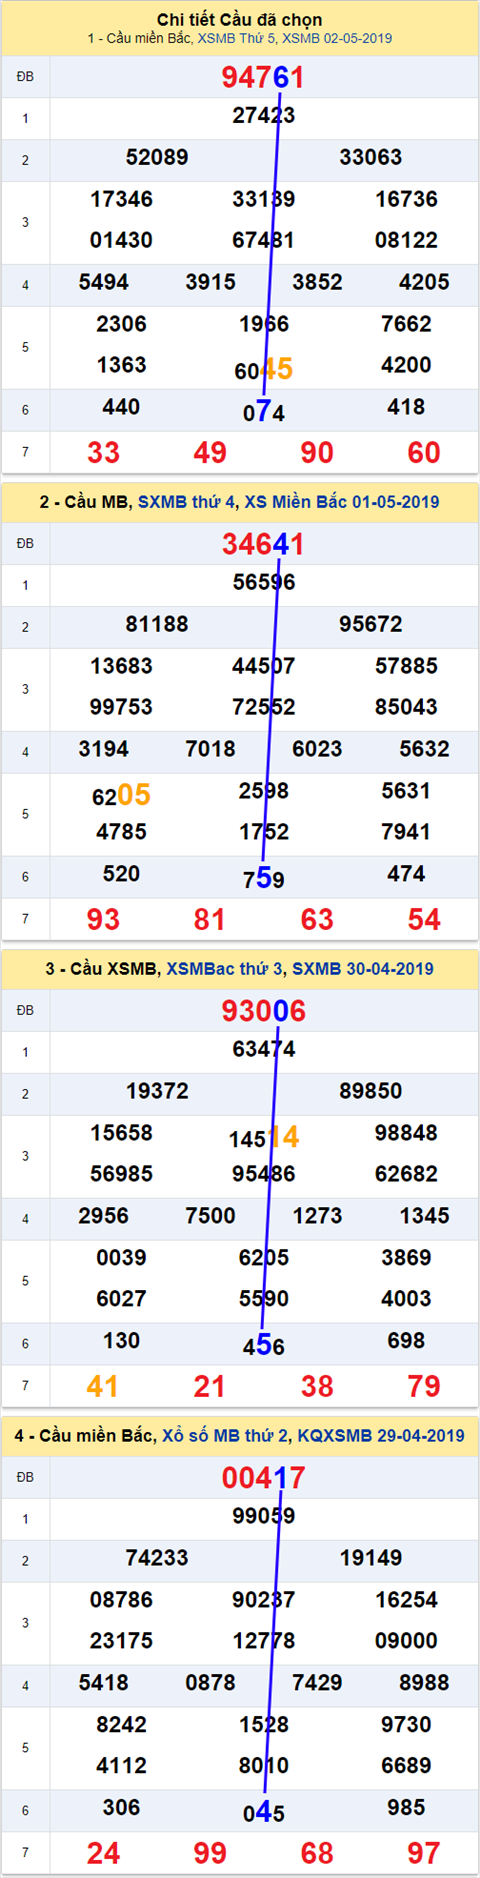Select third prize number 09000
The width and height of the screenshot is (480, 1878).
point(407,1641)
